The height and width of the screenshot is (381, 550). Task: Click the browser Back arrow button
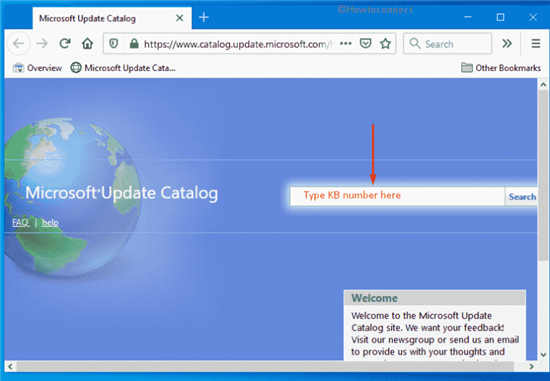coord(18,44)
